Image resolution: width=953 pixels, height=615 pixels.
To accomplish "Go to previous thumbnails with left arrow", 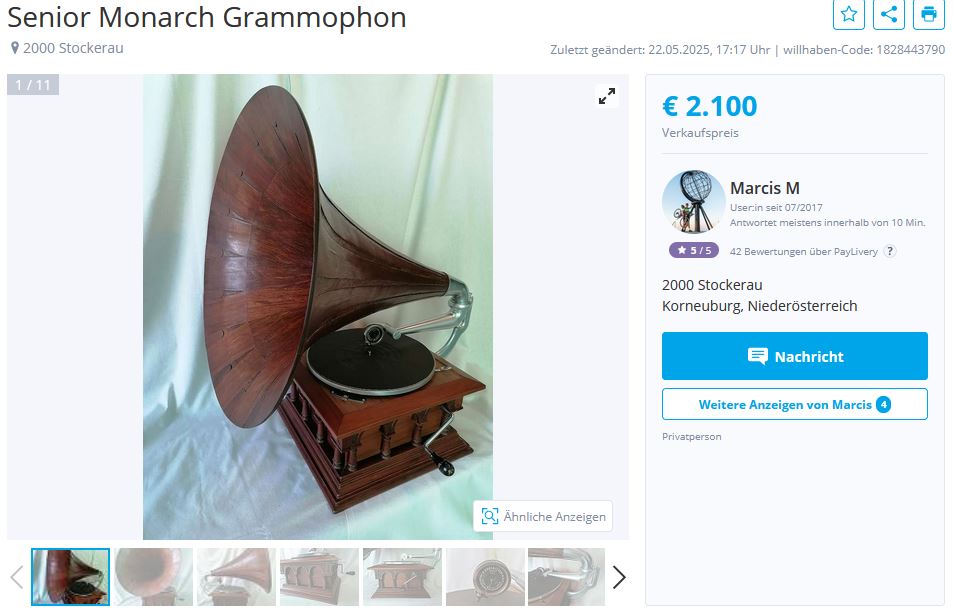I will pyautogui.click(x=17, y=577).
